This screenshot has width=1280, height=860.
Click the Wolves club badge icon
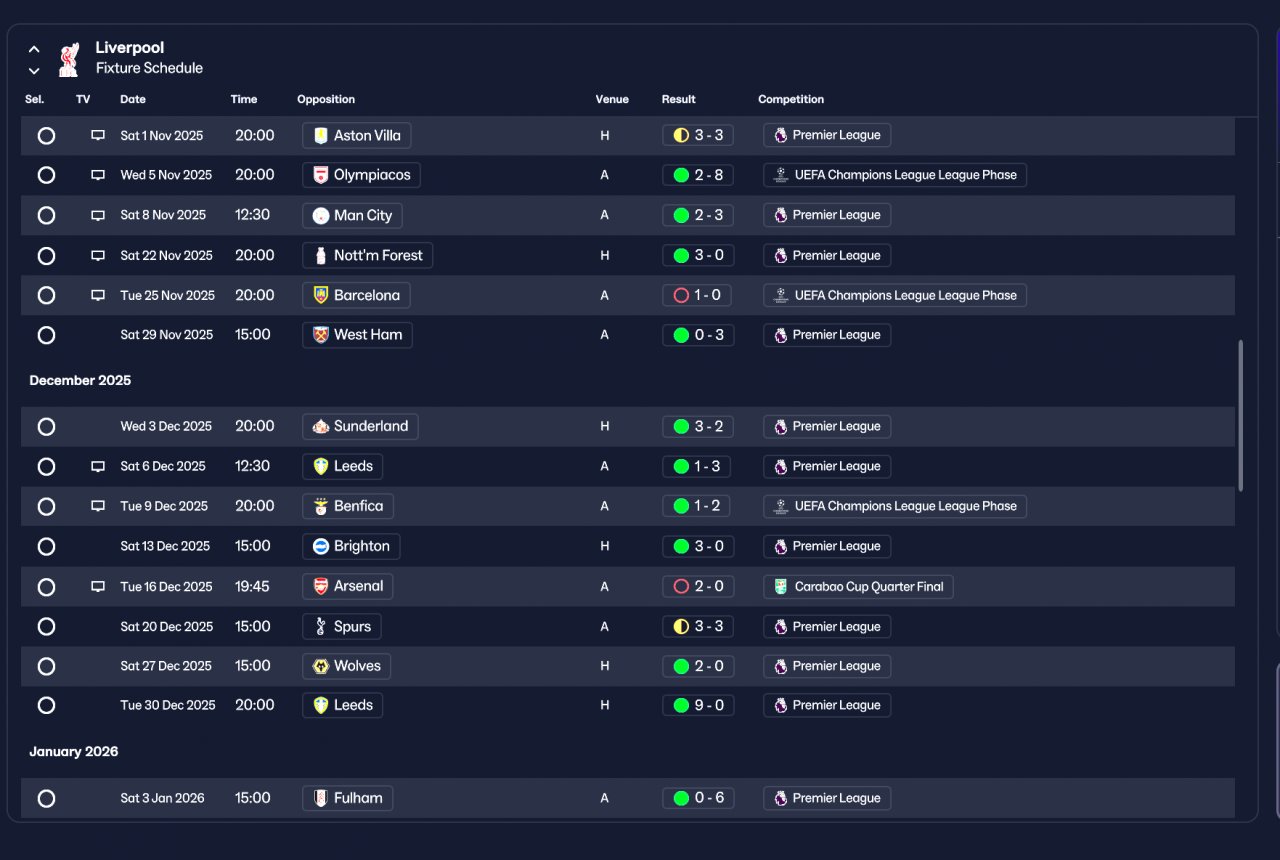[x=321, y=666]
